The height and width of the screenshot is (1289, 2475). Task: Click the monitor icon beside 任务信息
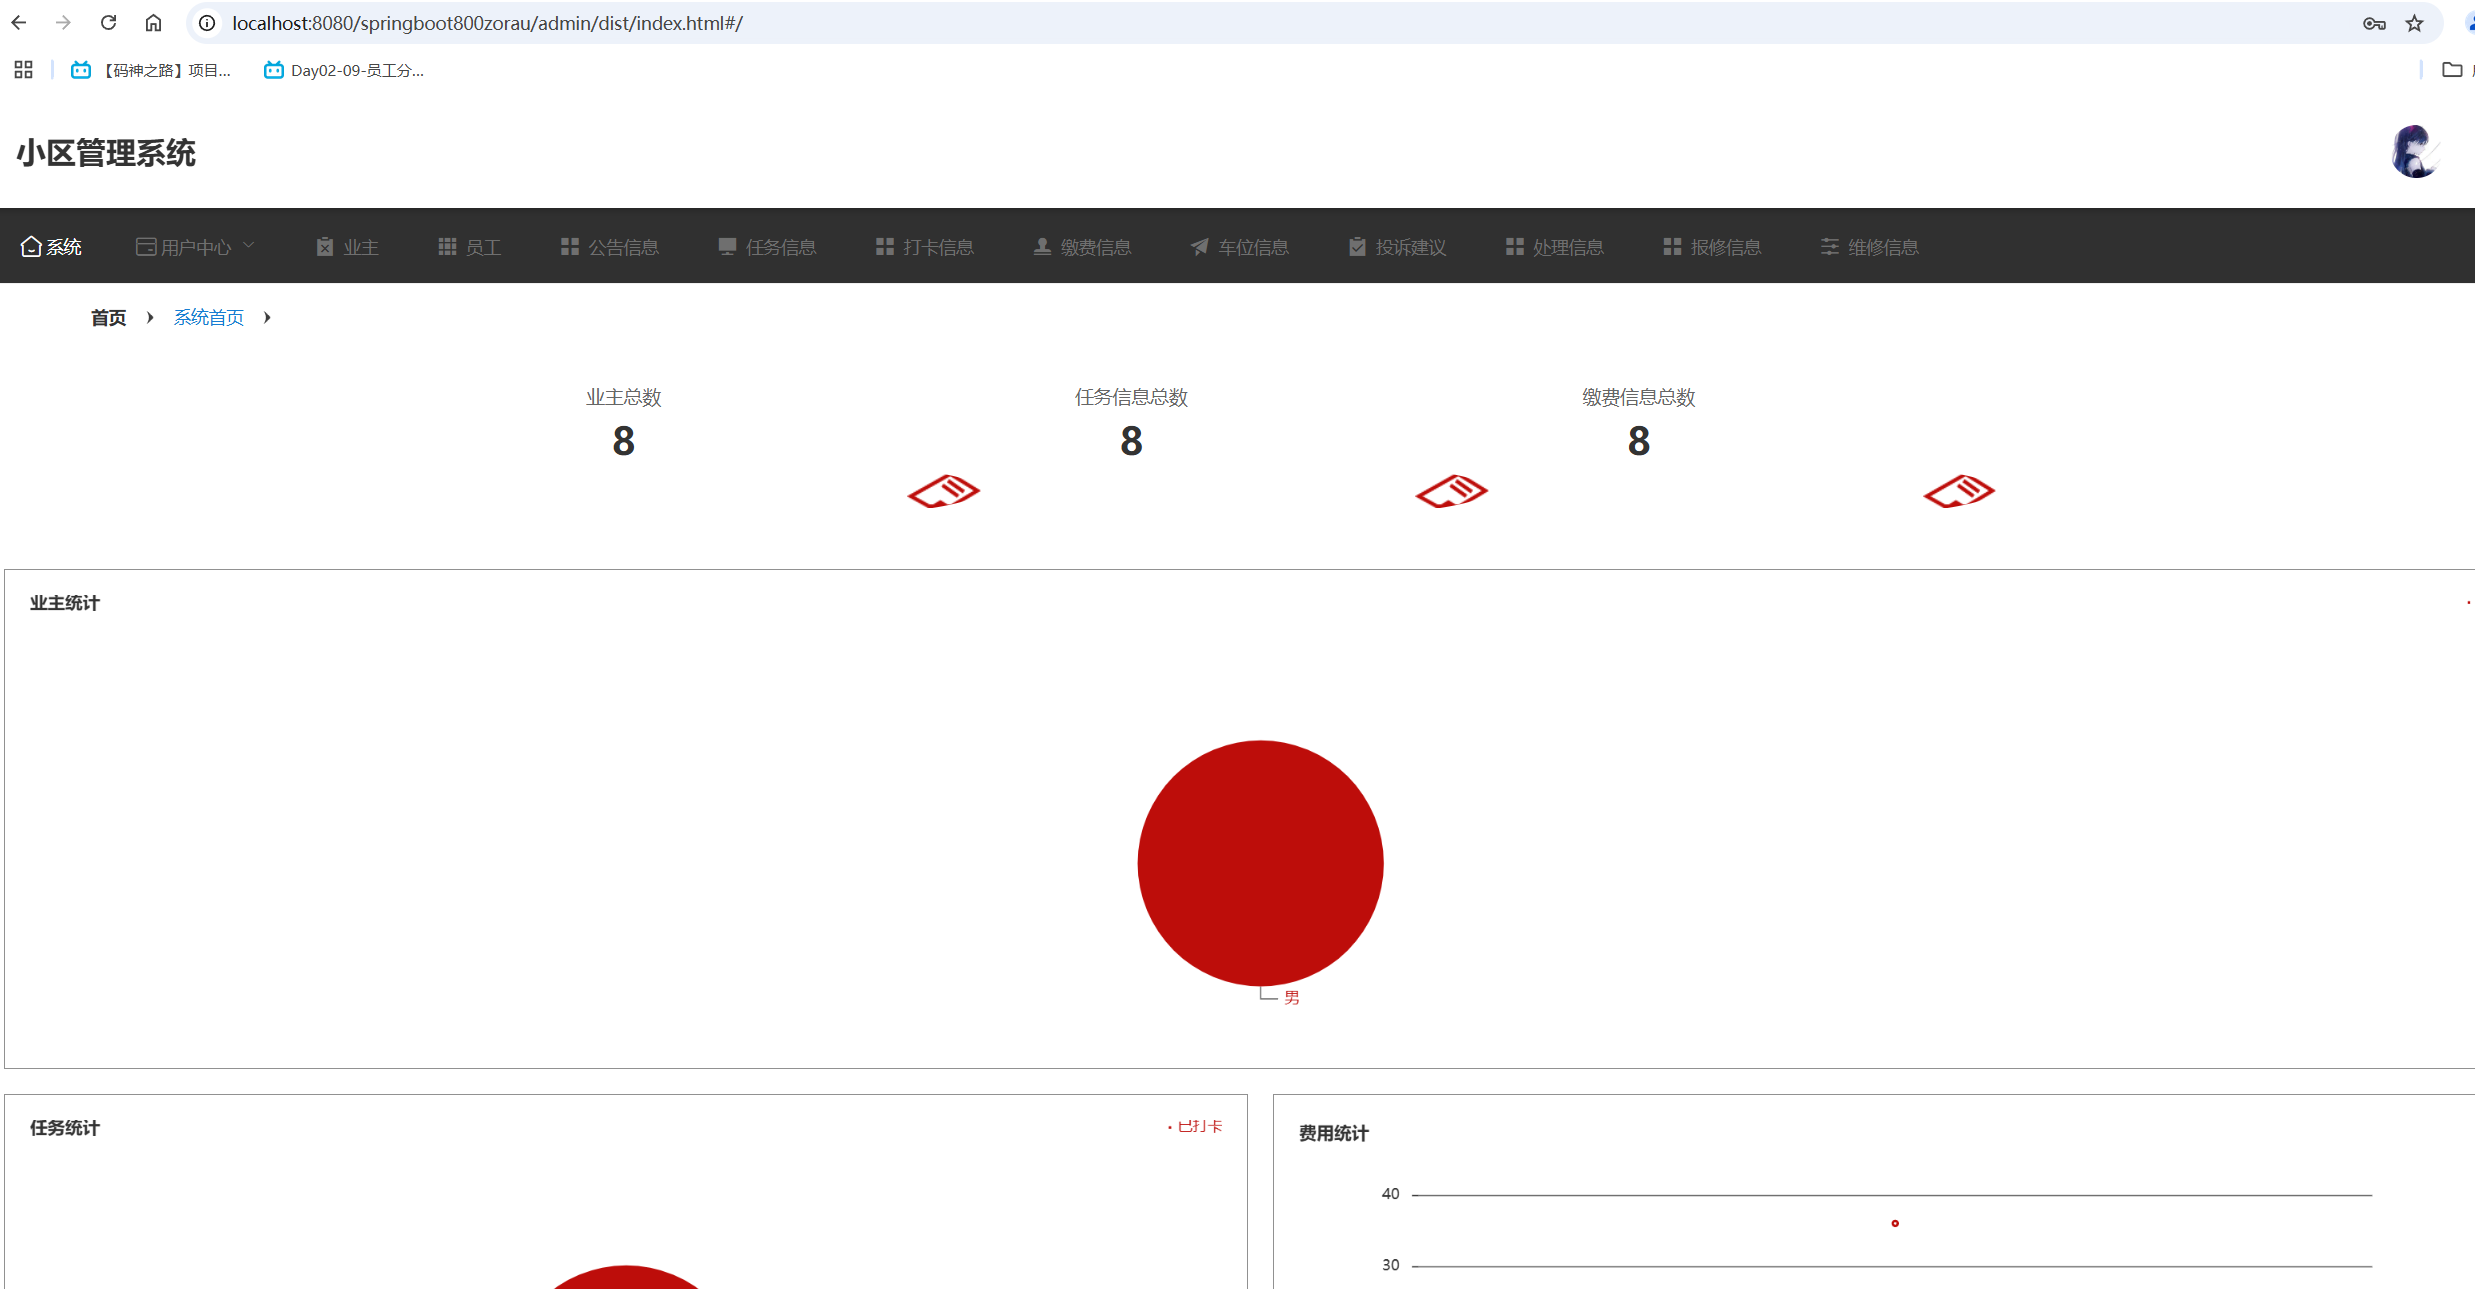click(x=727, y=247)
